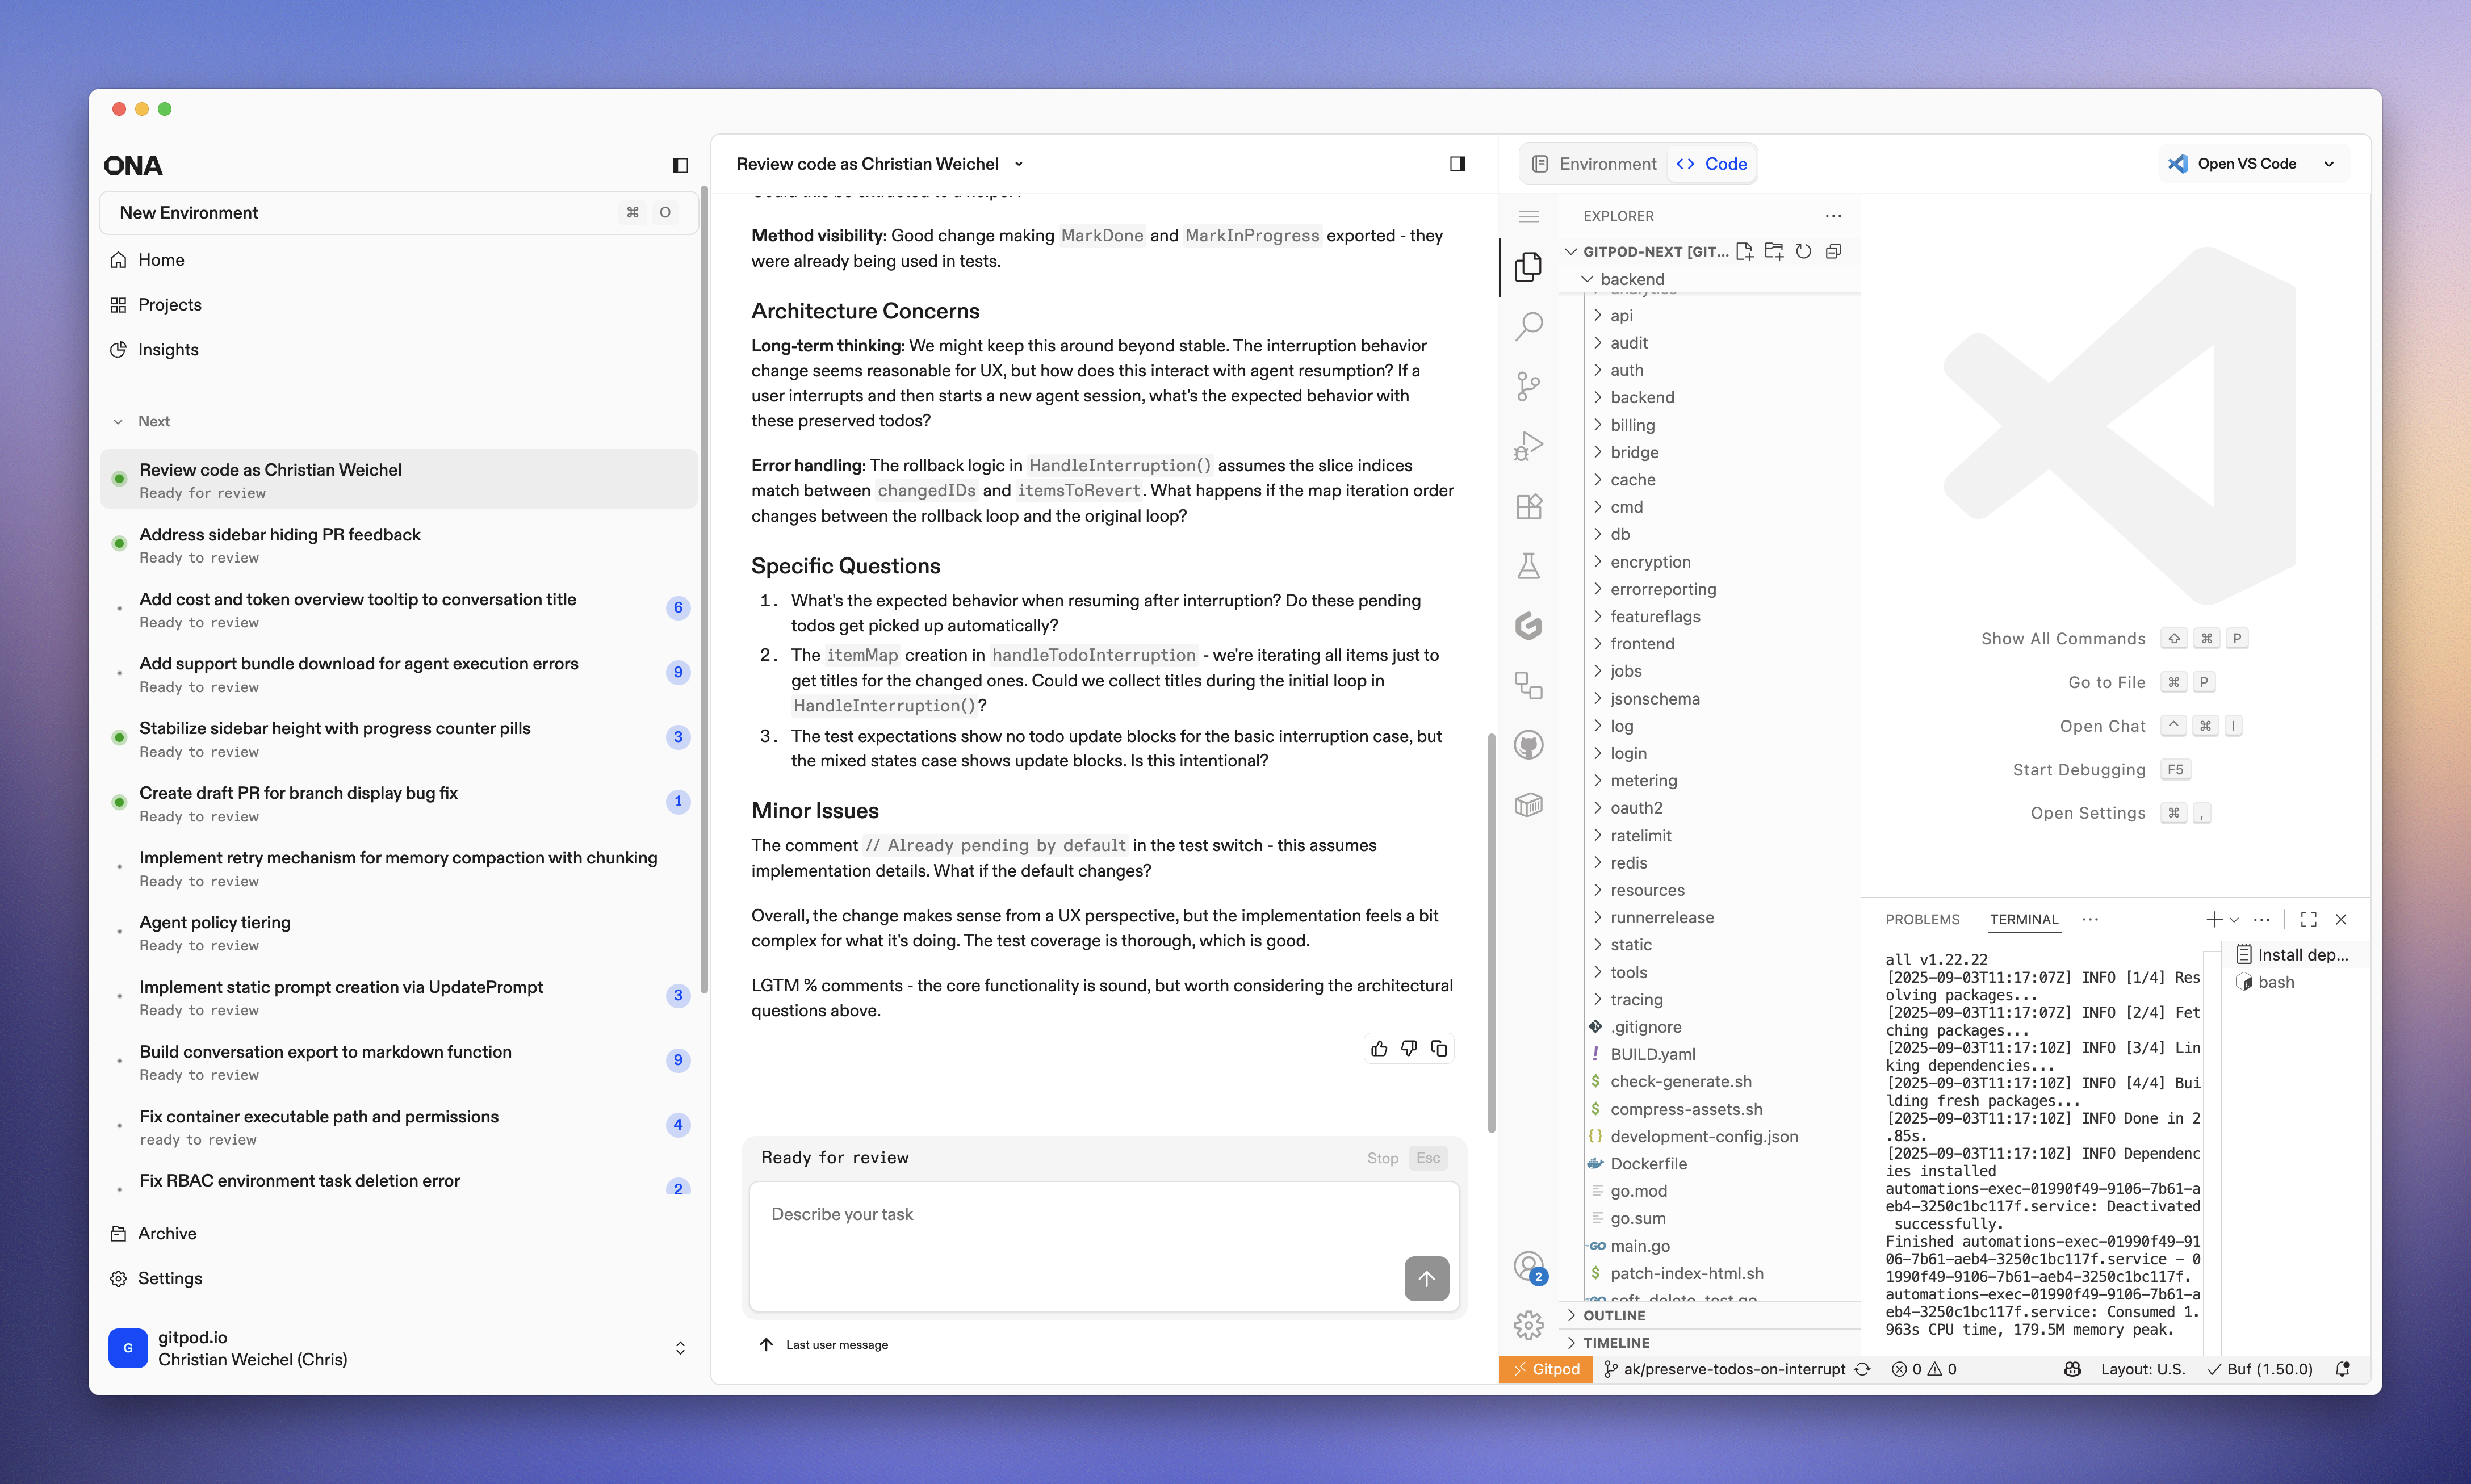Click thumbs up feedback icon
Viewport: 2471px width, 1484px height.
tap(1379, 1048)
